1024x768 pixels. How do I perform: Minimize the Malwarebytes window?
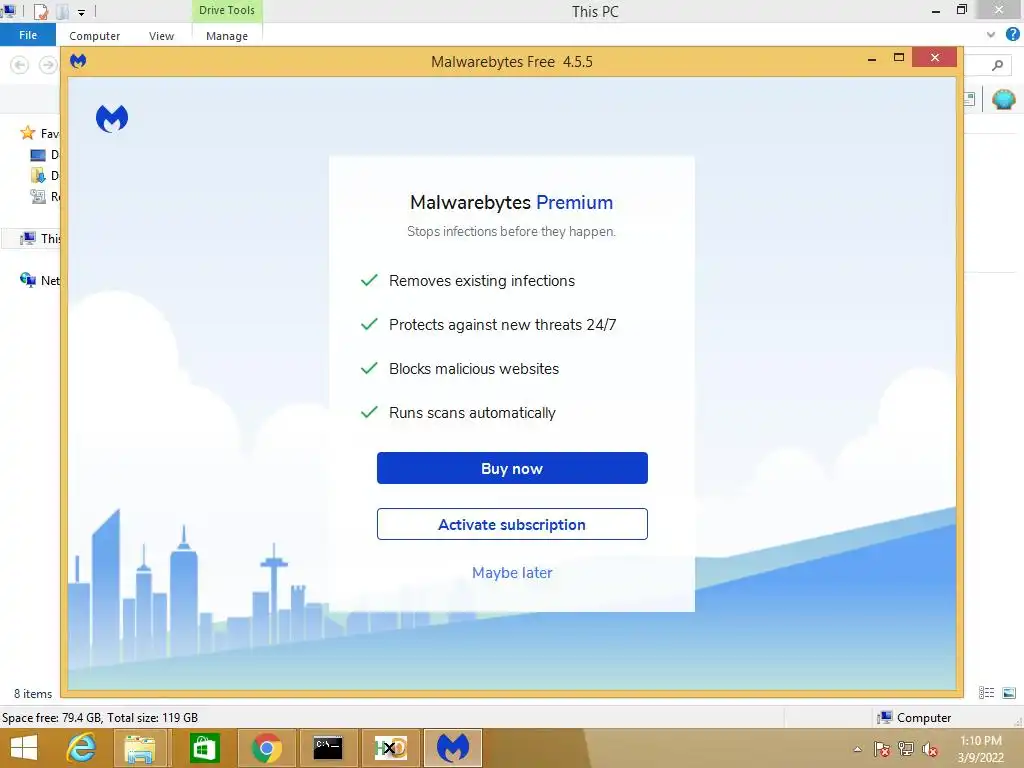point(872,59)
